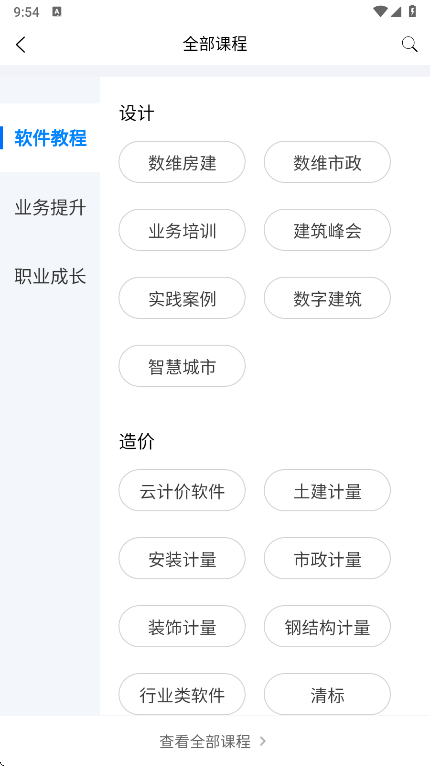Viewport: 430px width, 766px height.
Task: Select the 云计价软件 course tag
Action: [182, 490]
